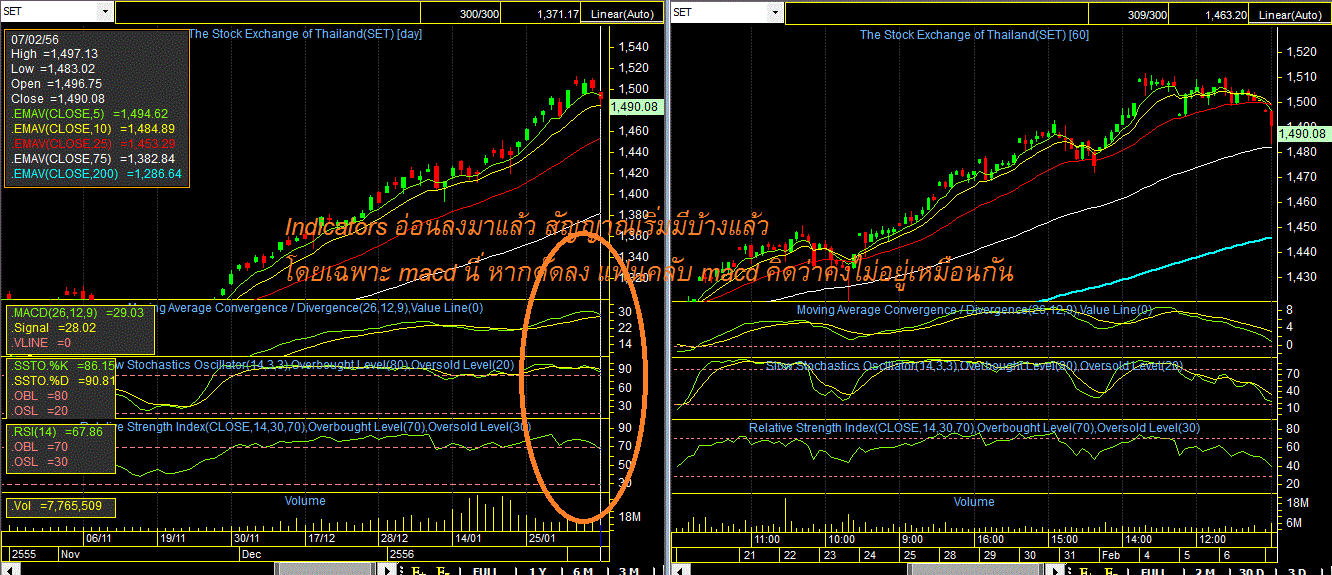1332x575 pixels.
Task: Click the horizontal scrollbar thumb of the 60-minute chart
Action: click(x=975, y=570)
